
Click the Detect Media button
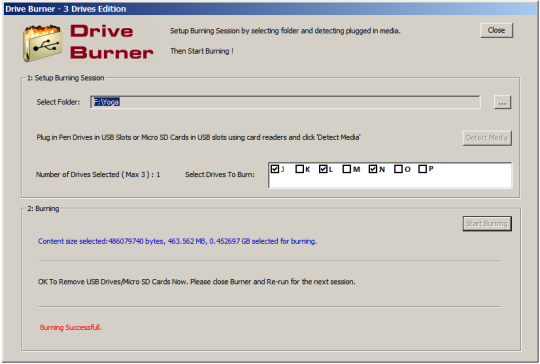tap(487, 138)
